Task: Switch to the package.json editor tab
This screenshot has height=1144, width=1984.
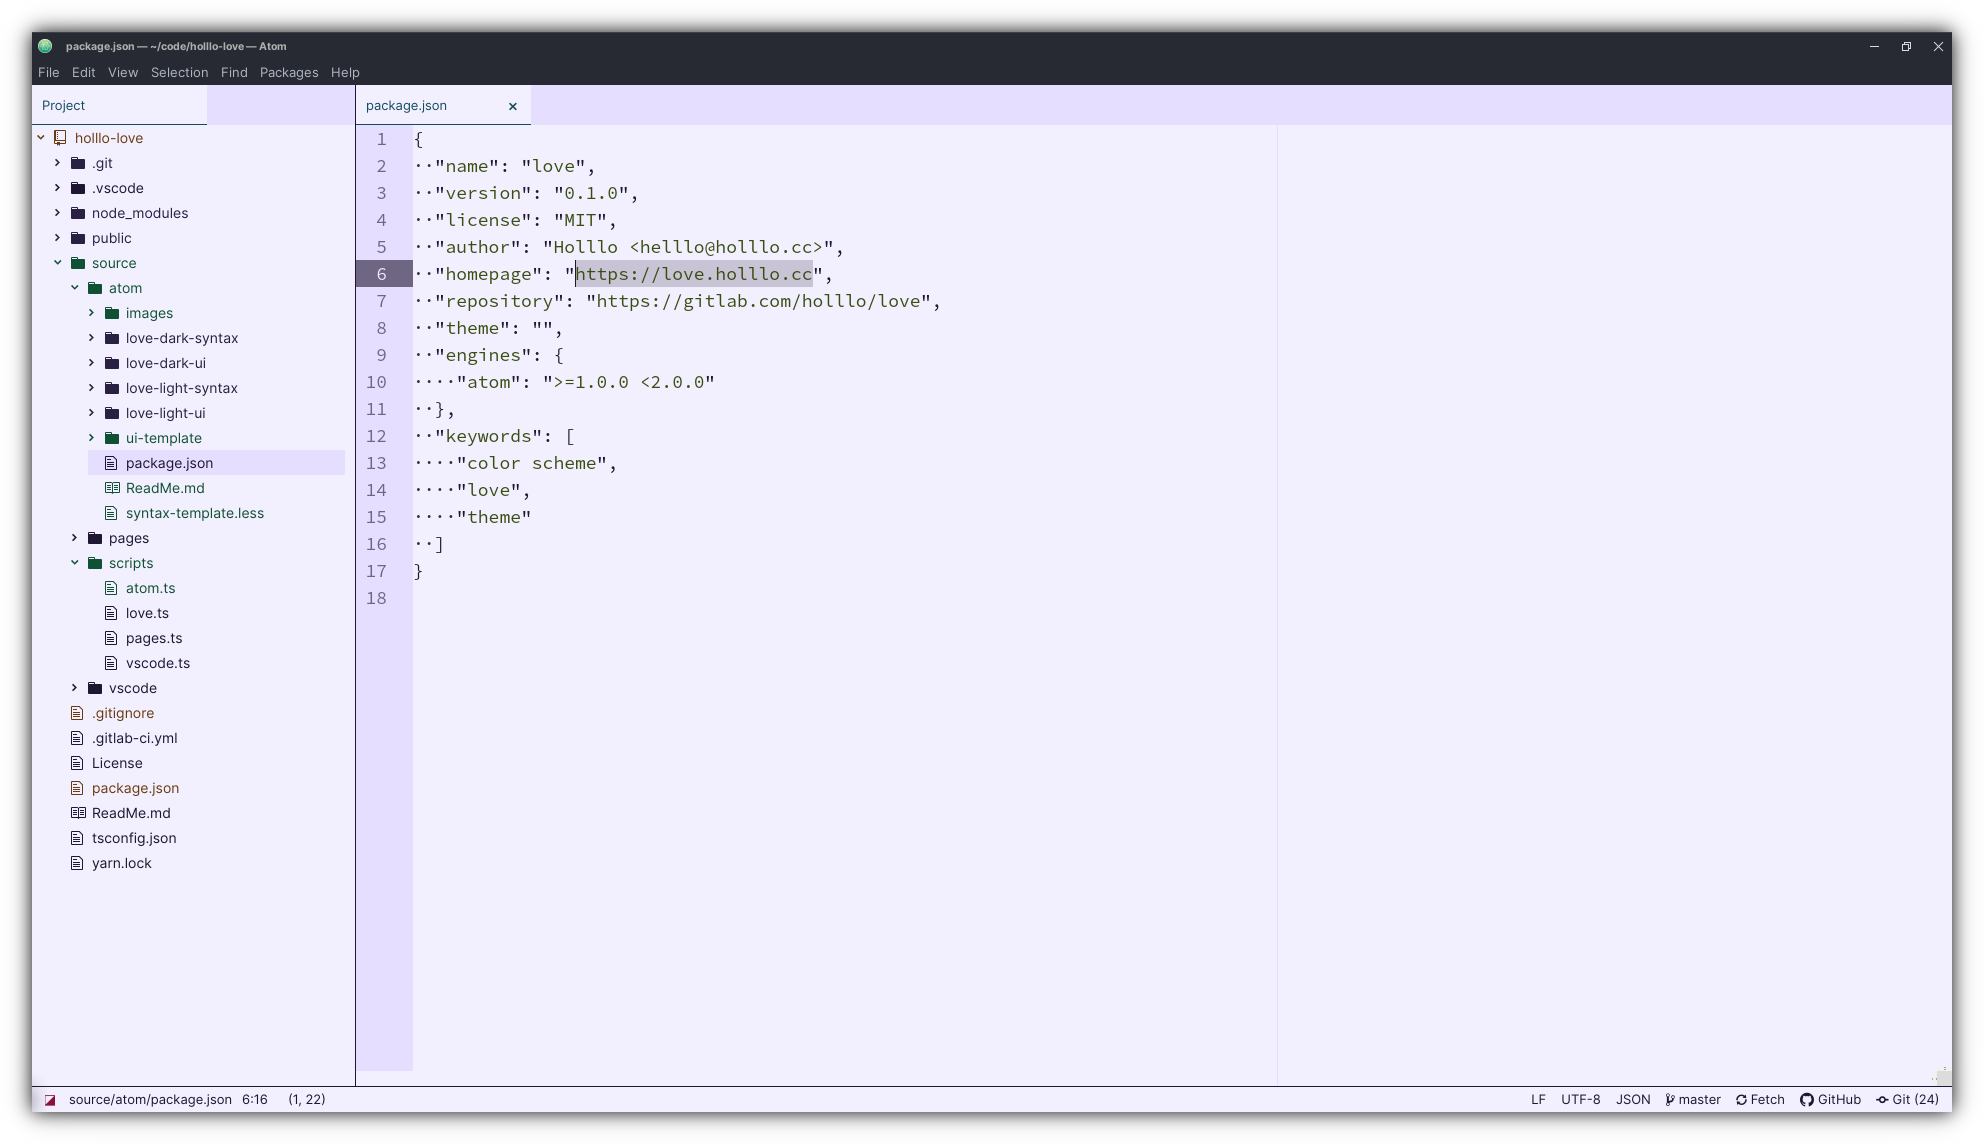Action: click(443, 105)
